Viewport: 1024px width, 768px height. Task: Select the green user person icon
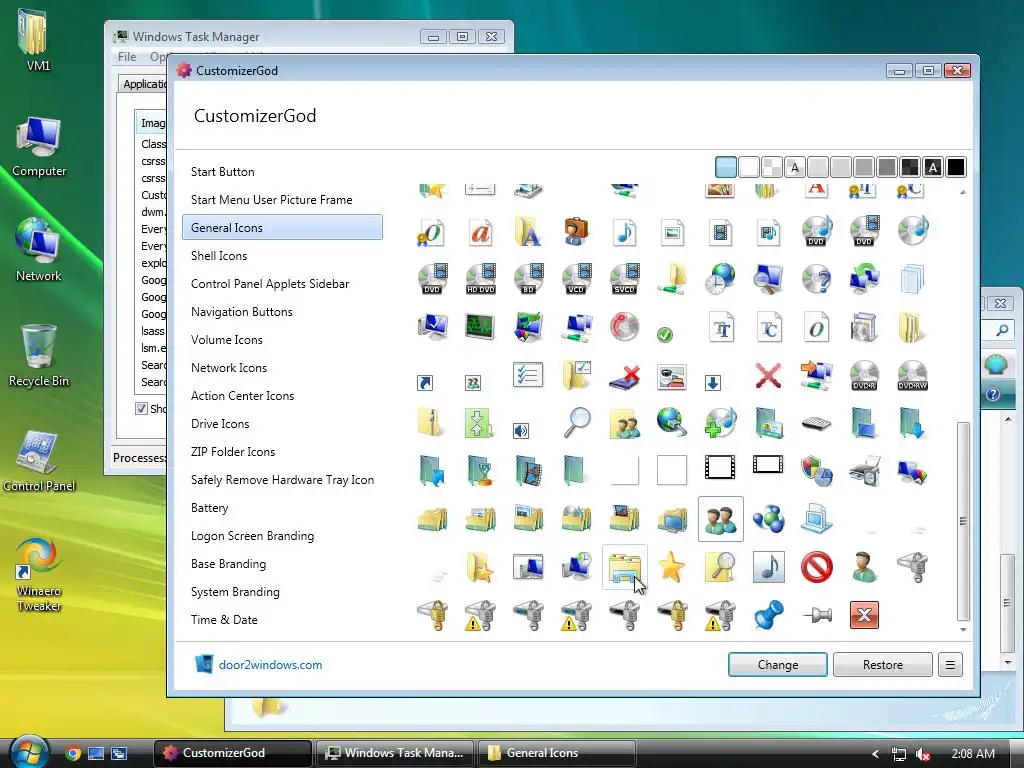(x=865, y=567)
